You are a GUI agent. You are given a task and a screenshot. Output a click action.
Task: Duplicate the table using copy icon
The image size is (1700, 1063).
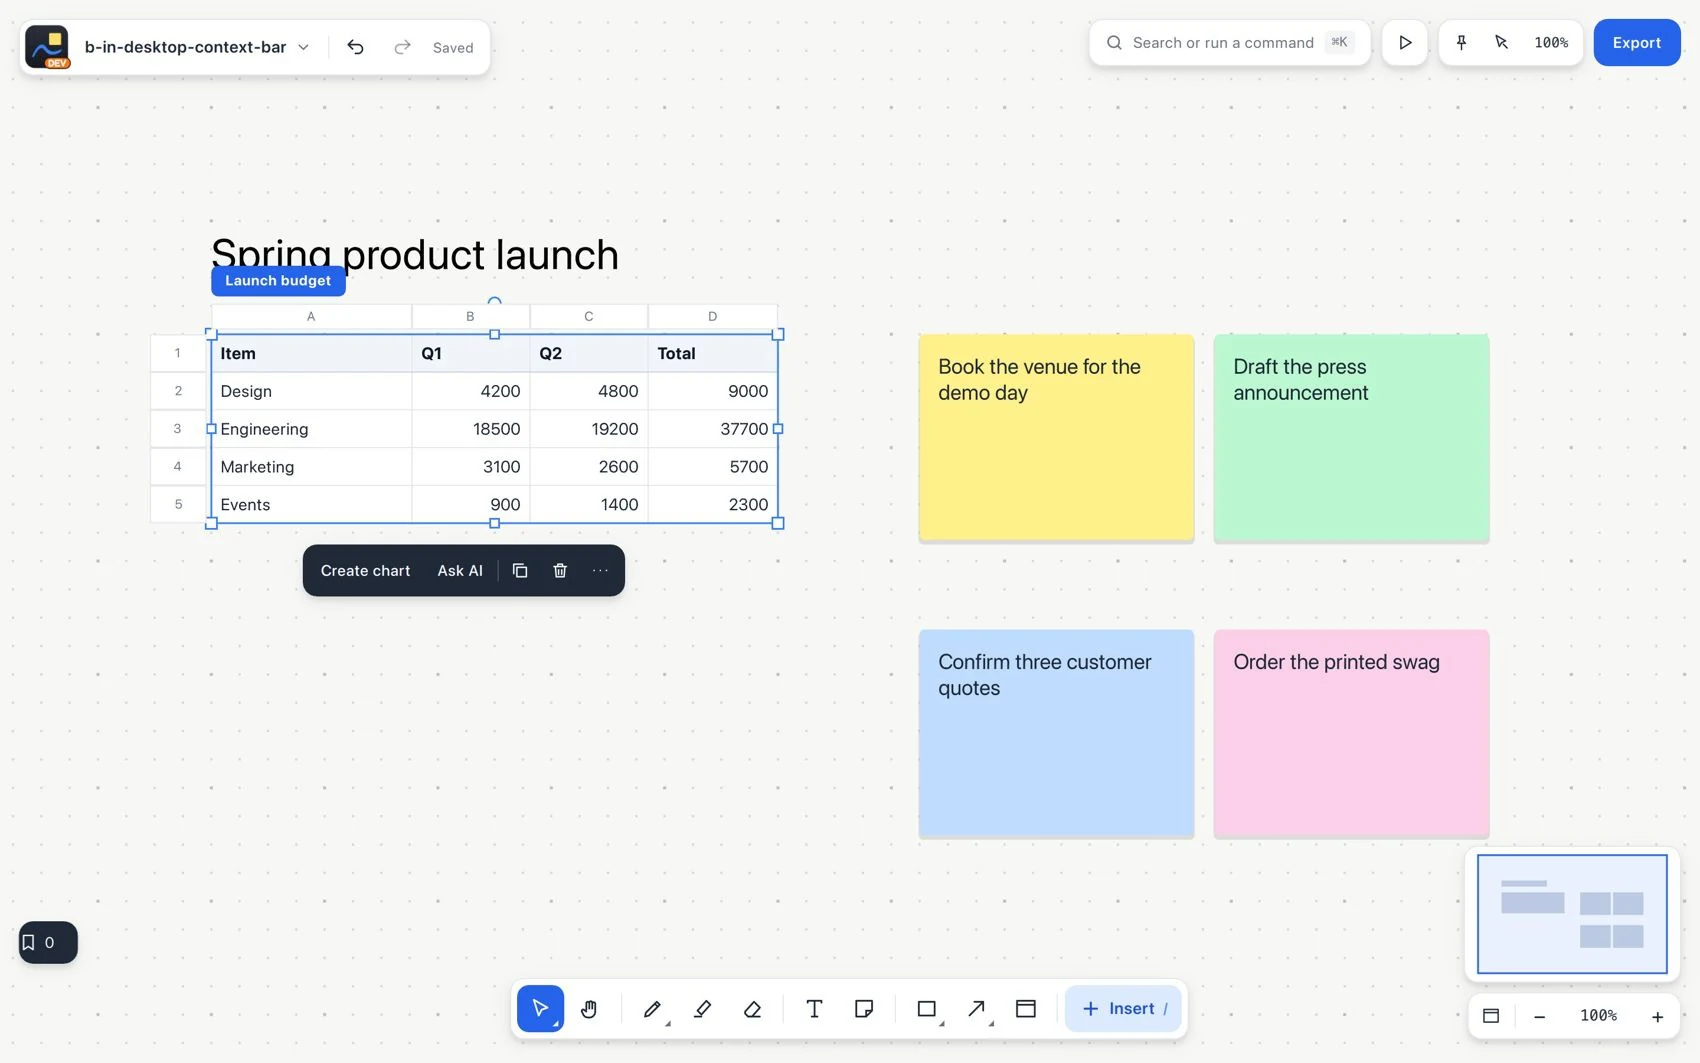[x=520, y=570]
